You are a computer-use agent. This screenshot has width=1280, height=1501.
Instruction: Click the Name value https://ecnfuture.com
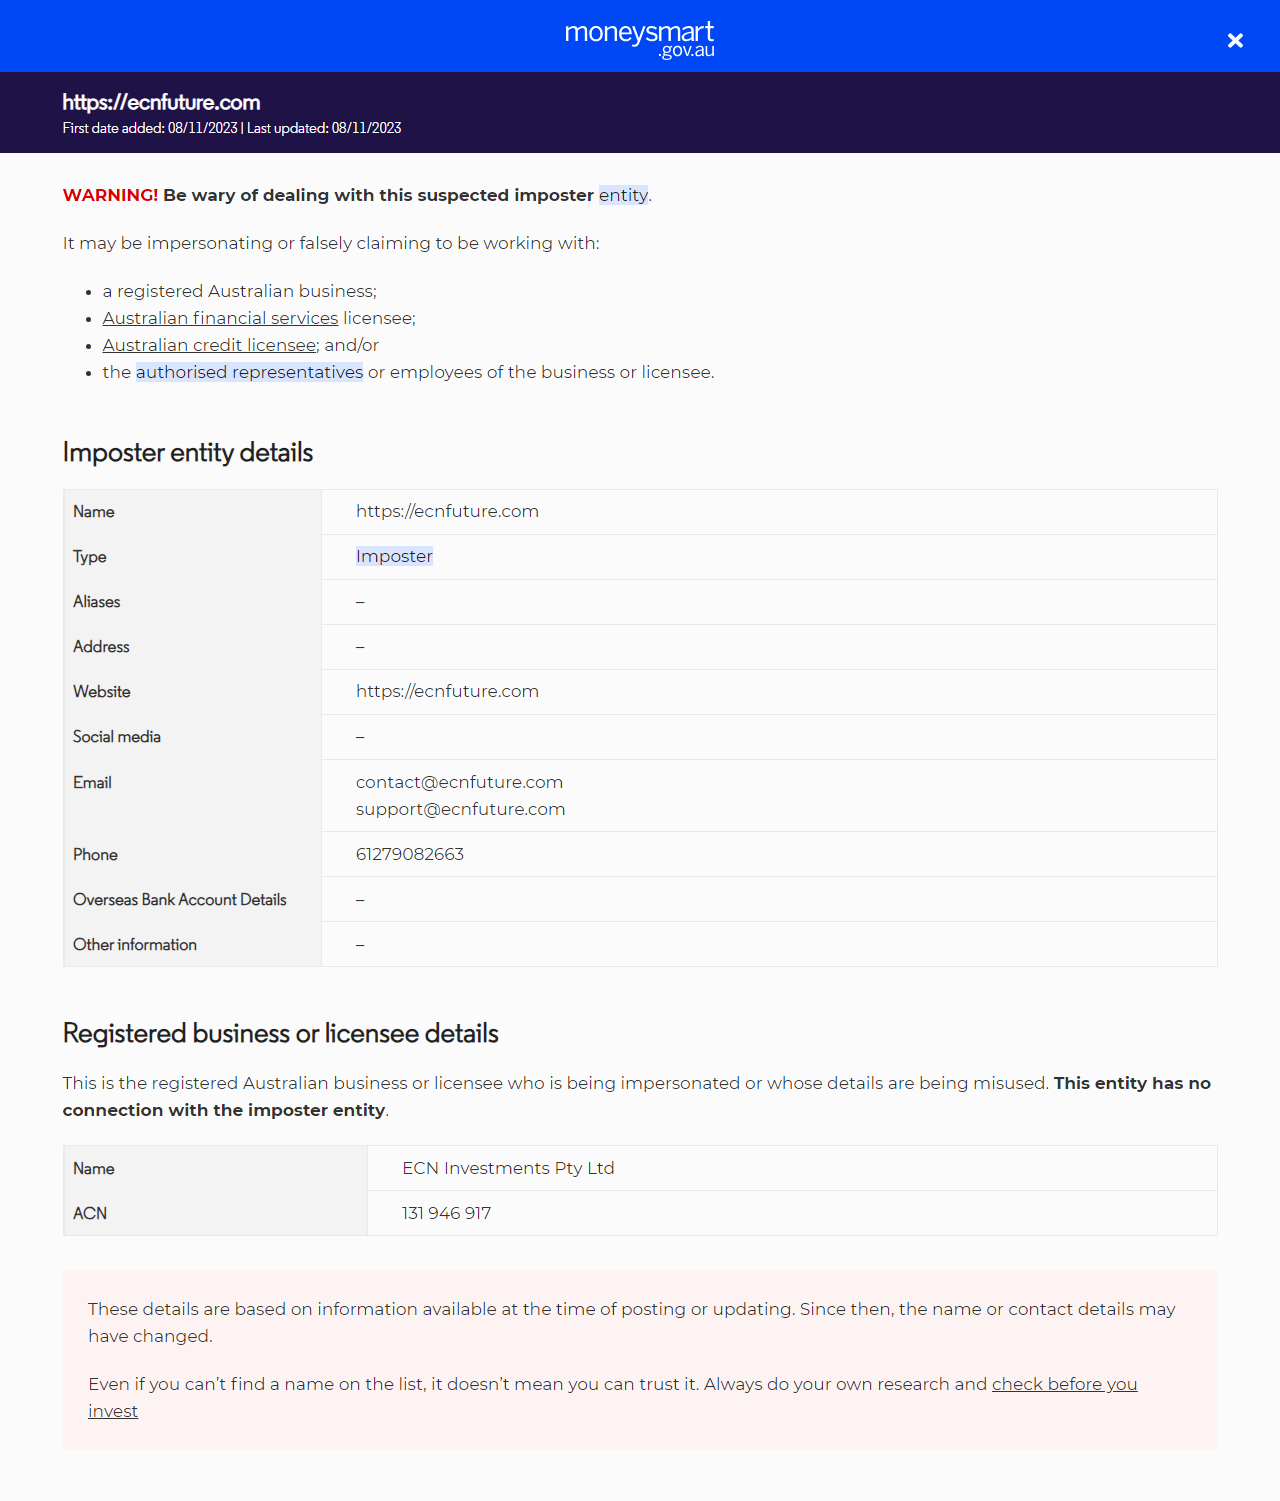pyautogui.click(x=447, y=511)
